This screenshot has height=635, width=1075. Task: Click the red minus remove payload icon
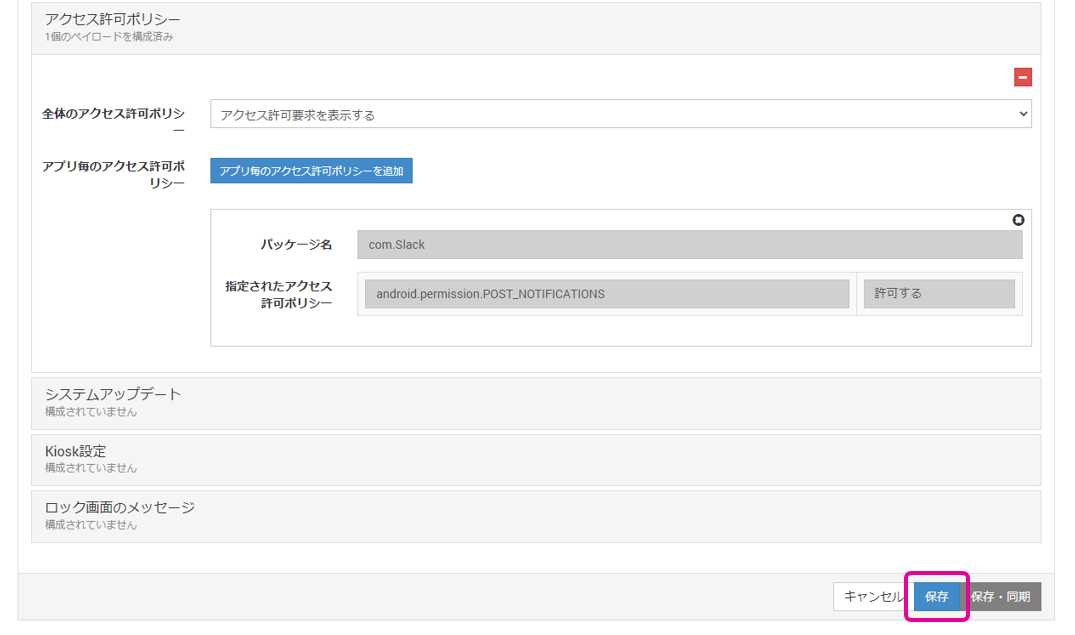click(x=1023, y=78)
